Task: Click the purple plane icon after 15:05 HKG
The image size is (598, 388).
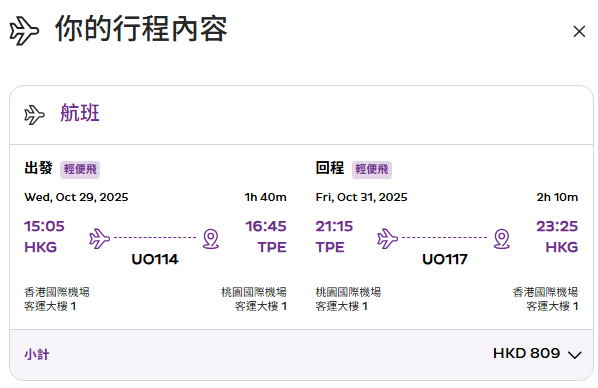Action: (100, 238)
